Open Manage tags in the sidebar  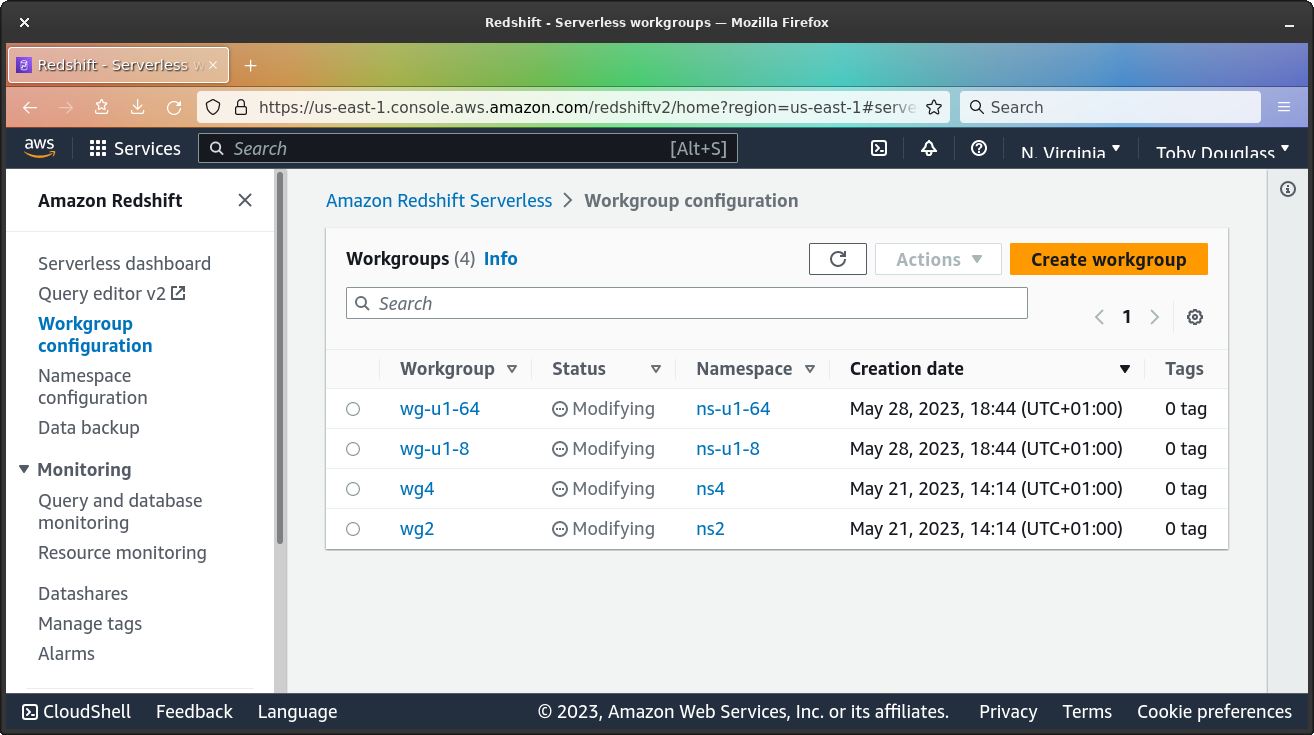coord(90,624)
